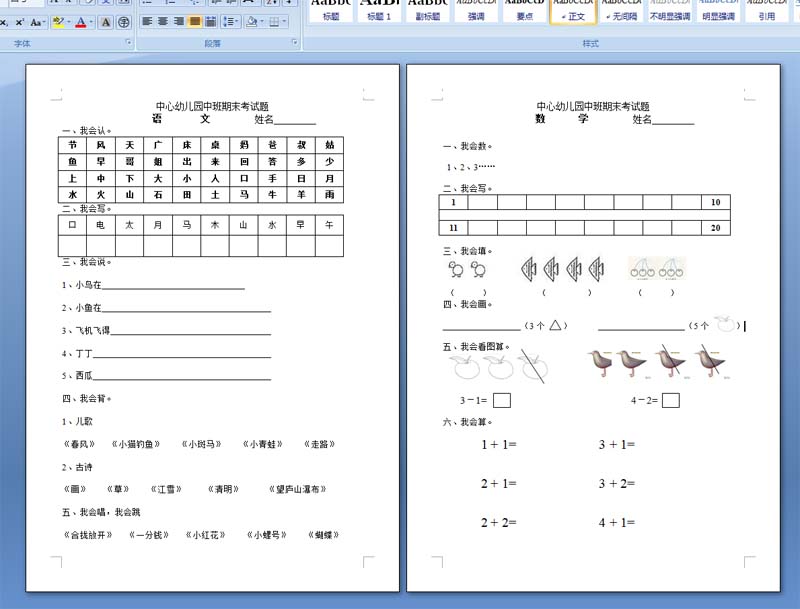This screenshot has width=800, height=609.
Task: Apply red font color
Action: pyautogui.click(x=81, y=22)
